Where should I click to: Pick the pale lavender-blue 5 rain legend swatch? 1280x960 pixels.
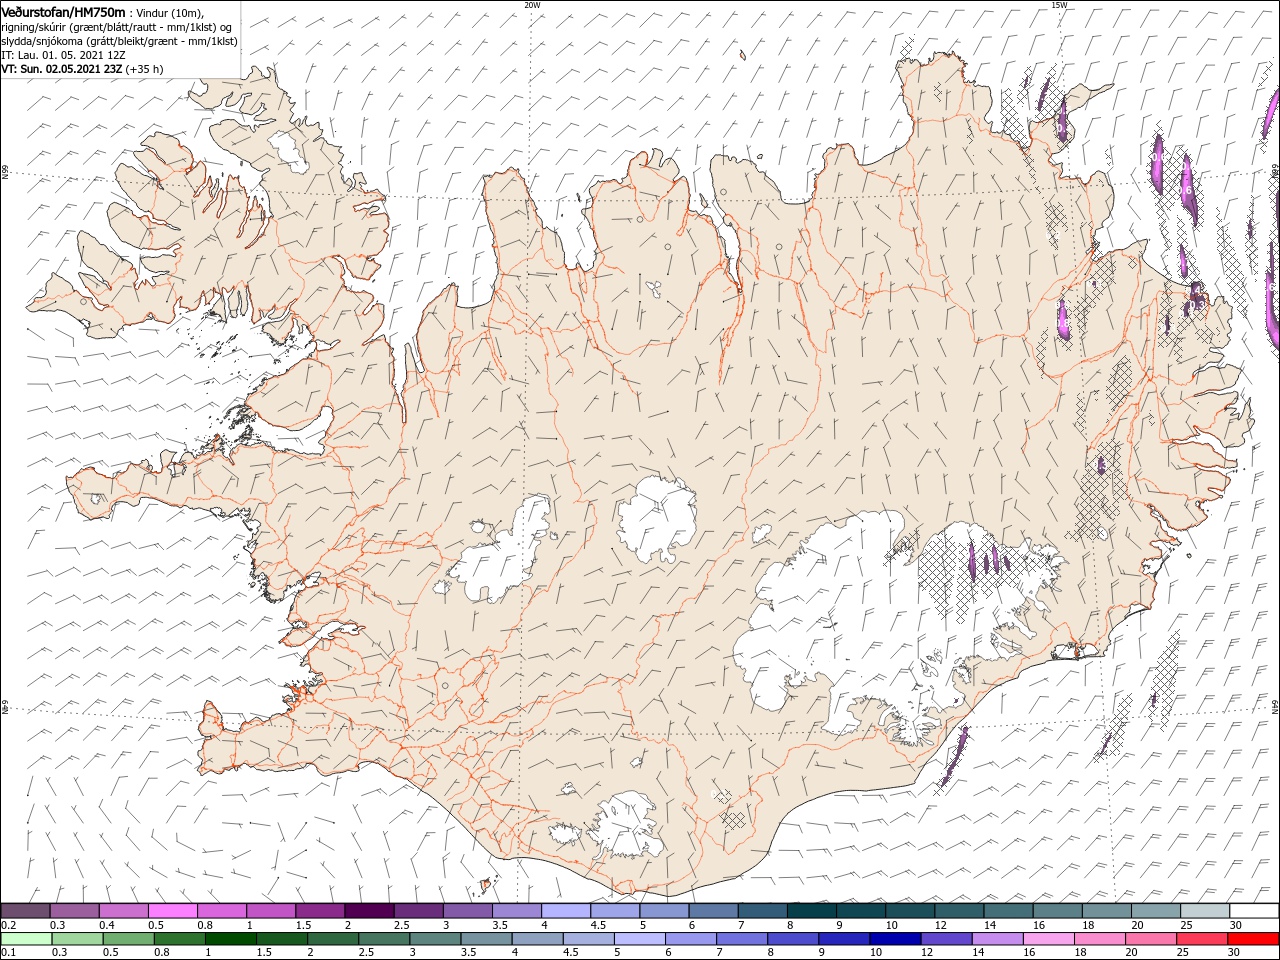(x=638, y=939)
